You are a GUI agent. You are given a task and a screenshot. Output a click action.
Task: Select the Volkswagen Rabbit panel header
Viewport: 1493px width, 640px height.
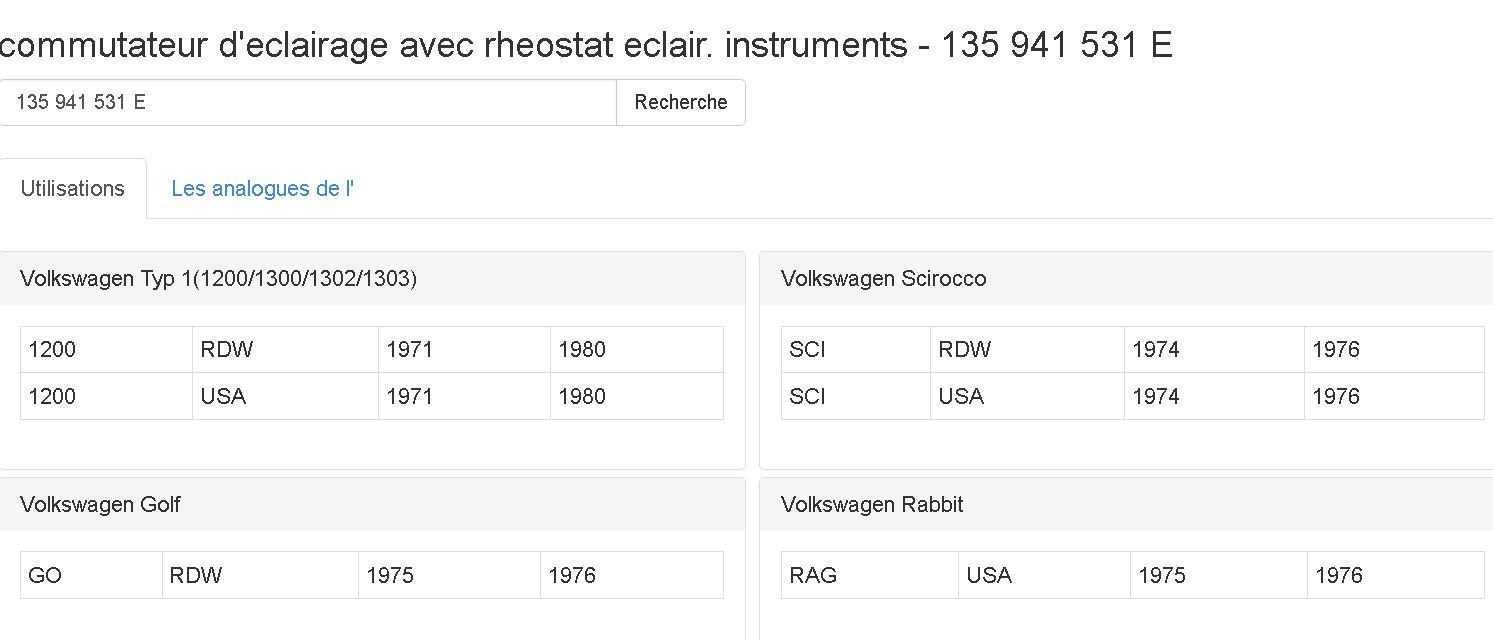click(1126, 504)
